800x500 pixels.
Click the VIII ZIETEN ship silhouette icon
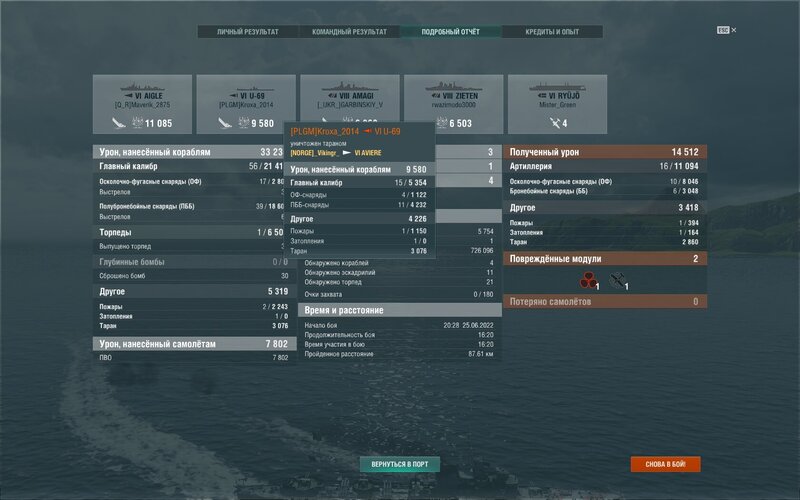click(x=454, y=87)
